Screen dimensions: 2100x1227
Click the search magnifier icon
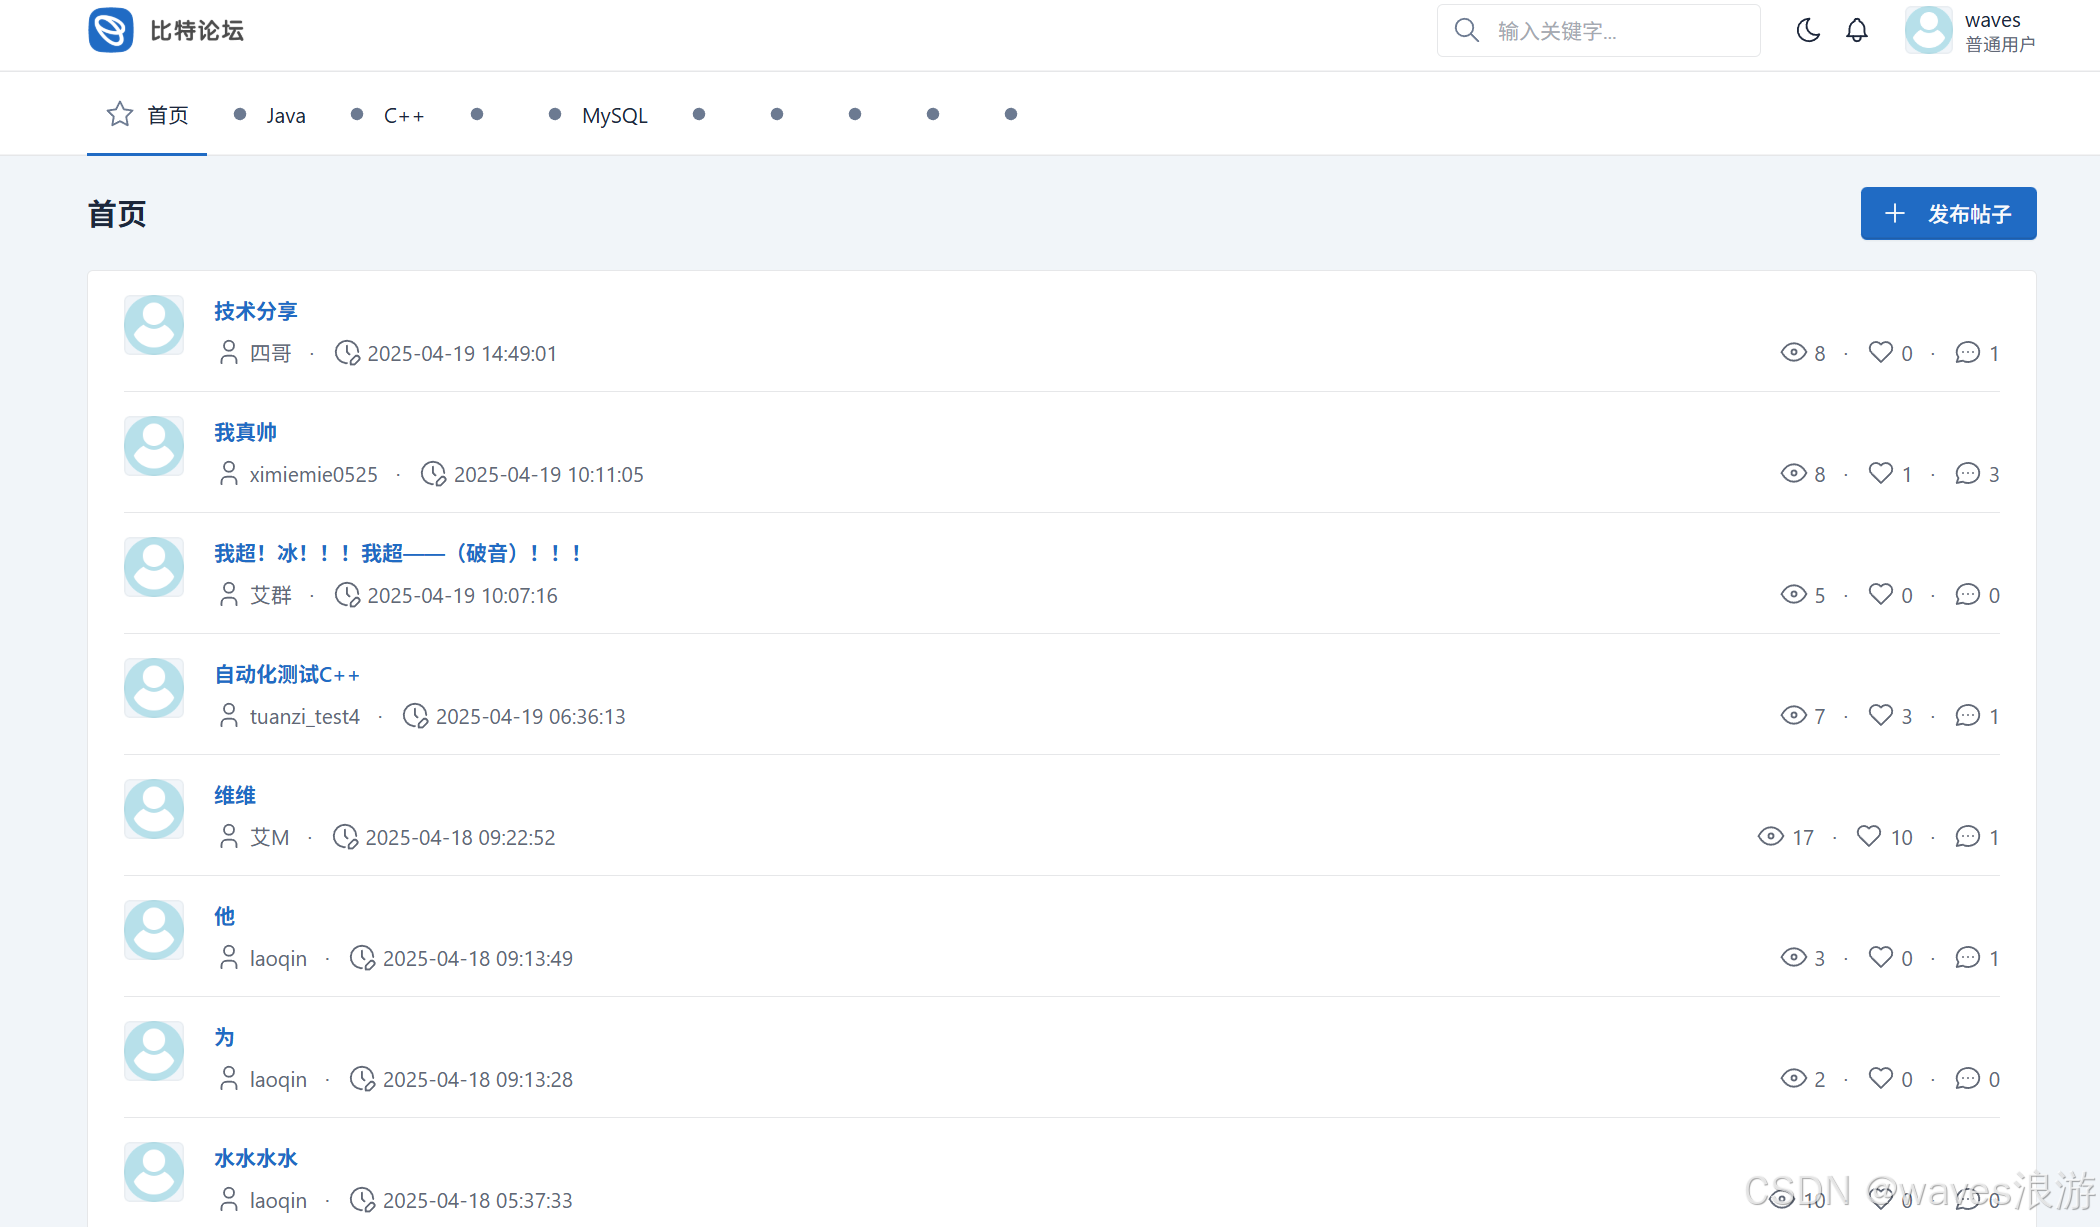(1466, 30)
